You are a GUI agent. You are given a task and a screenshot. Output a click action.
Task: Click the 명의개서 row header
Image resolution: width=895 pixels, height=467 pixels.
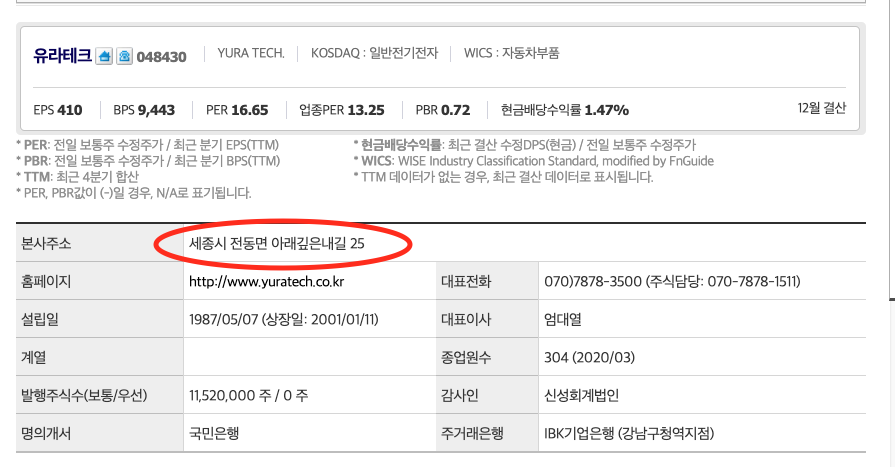tap(99, 433)
